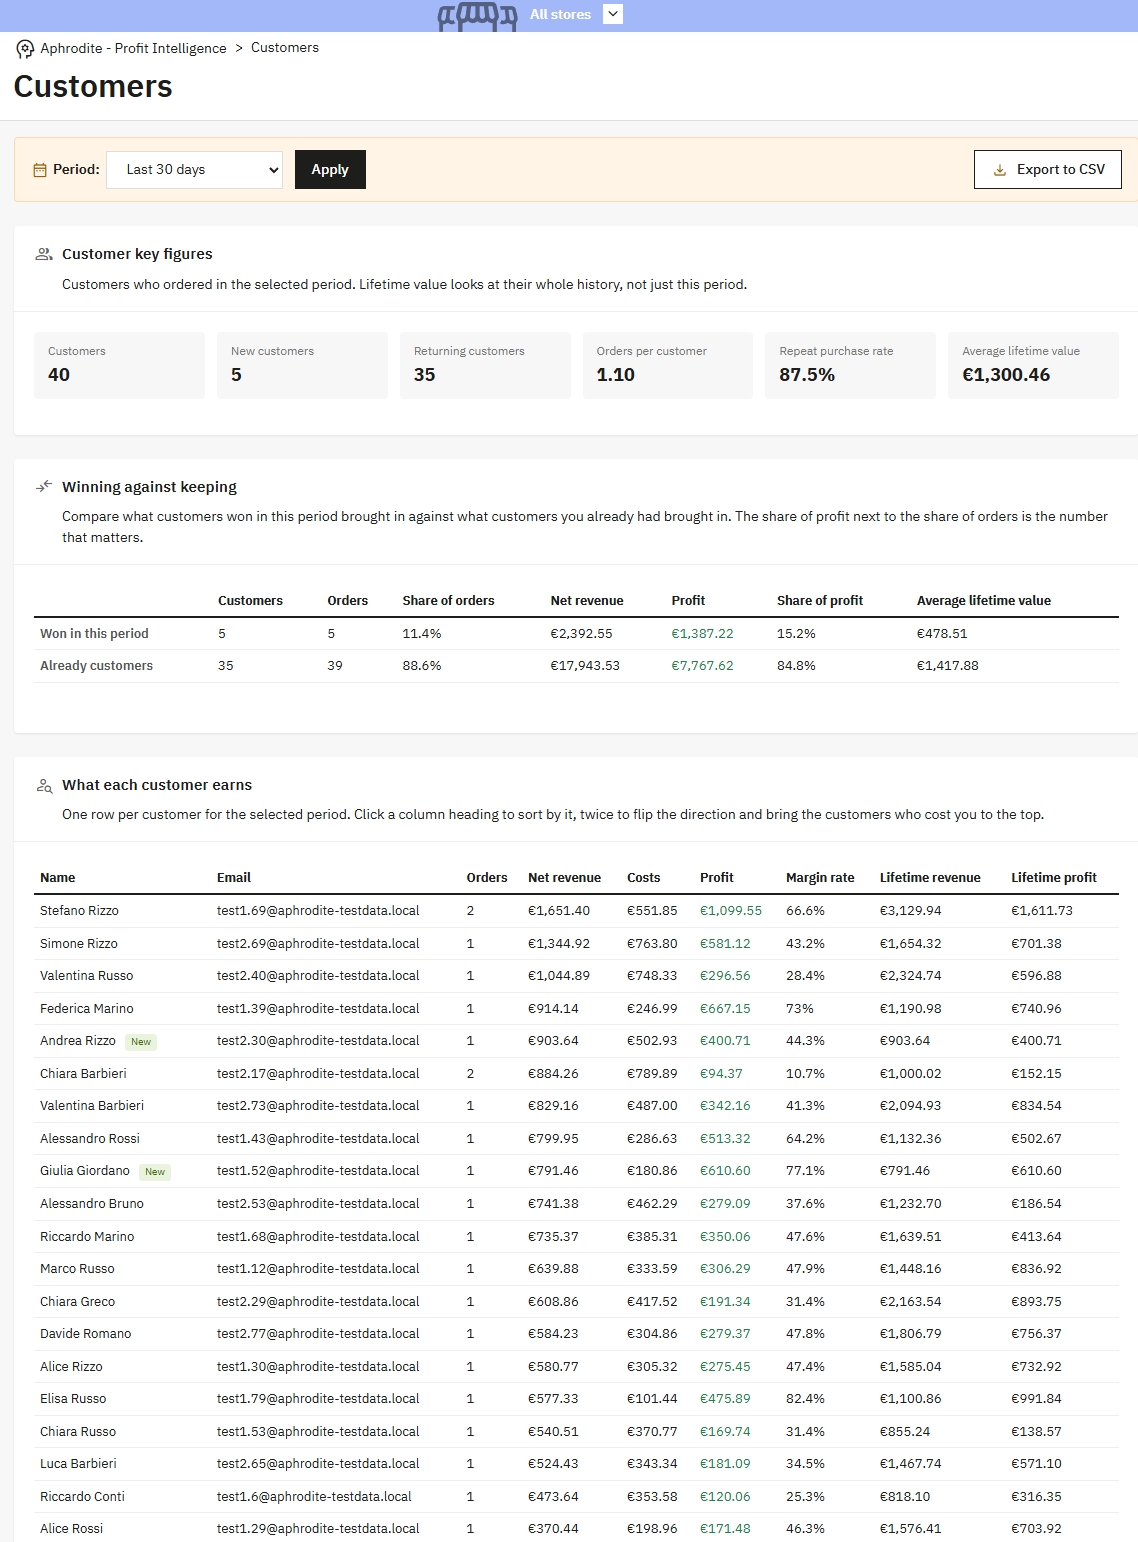Click the Apply button
The image size is (1138, 1542).
tap(330, 170)
